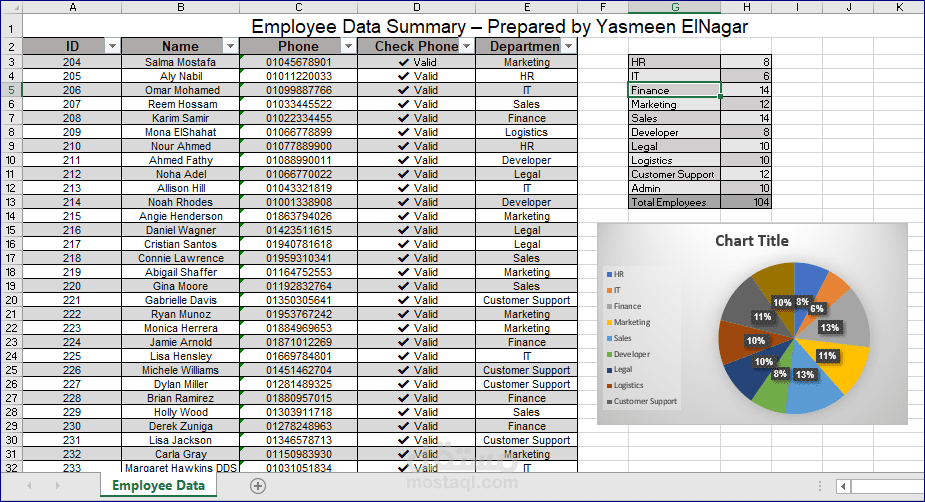
Task: Click the 13% data label on Finance slice
Action: [x=829, y=327]
